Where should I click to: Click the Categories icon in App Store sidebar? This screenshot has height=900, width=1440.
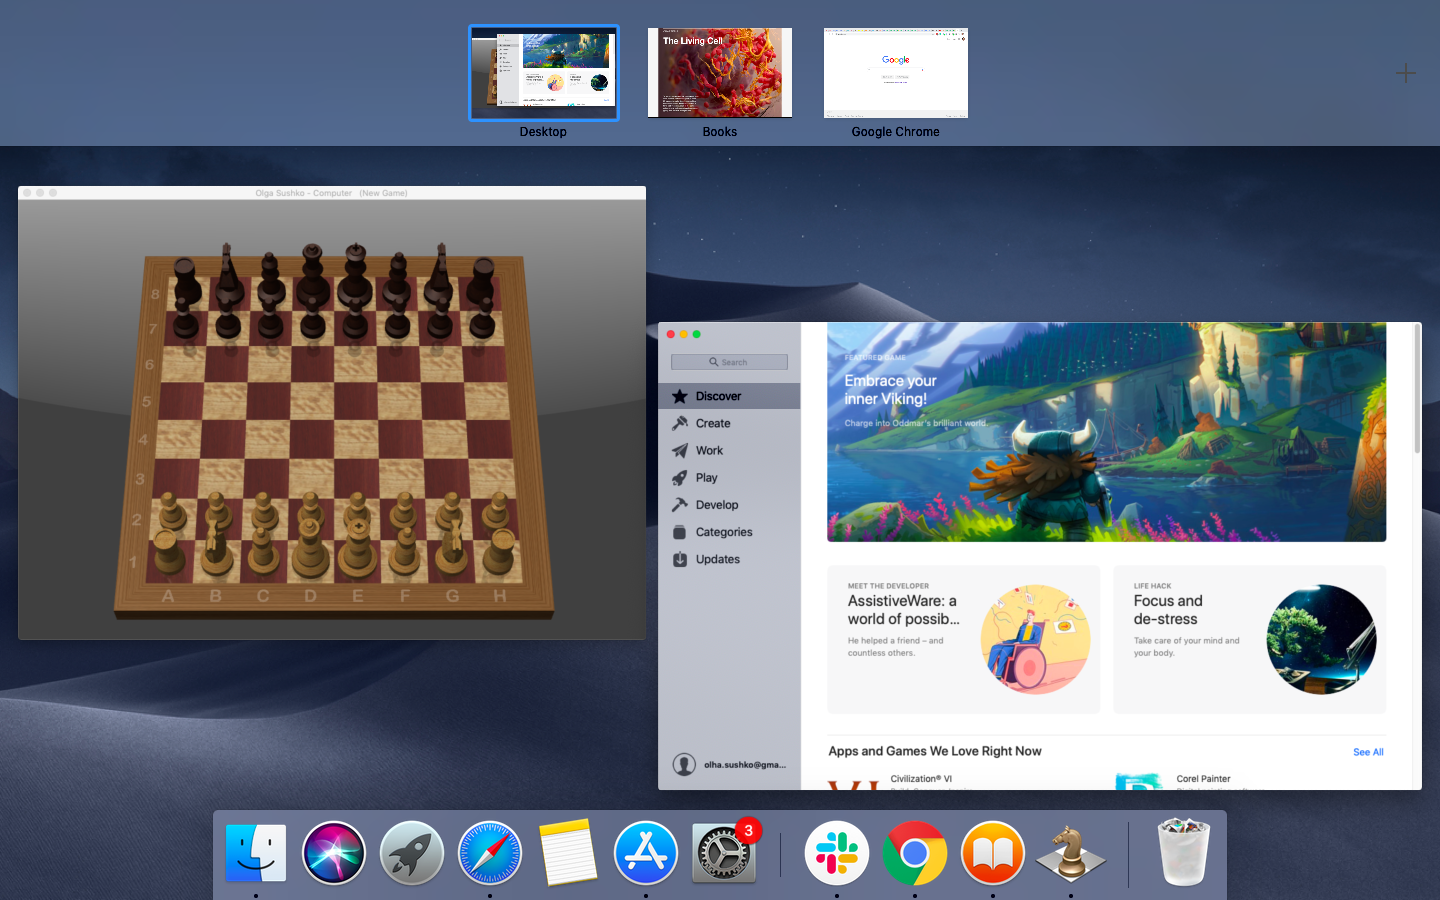pyautogui.click(x=680, y=532)
